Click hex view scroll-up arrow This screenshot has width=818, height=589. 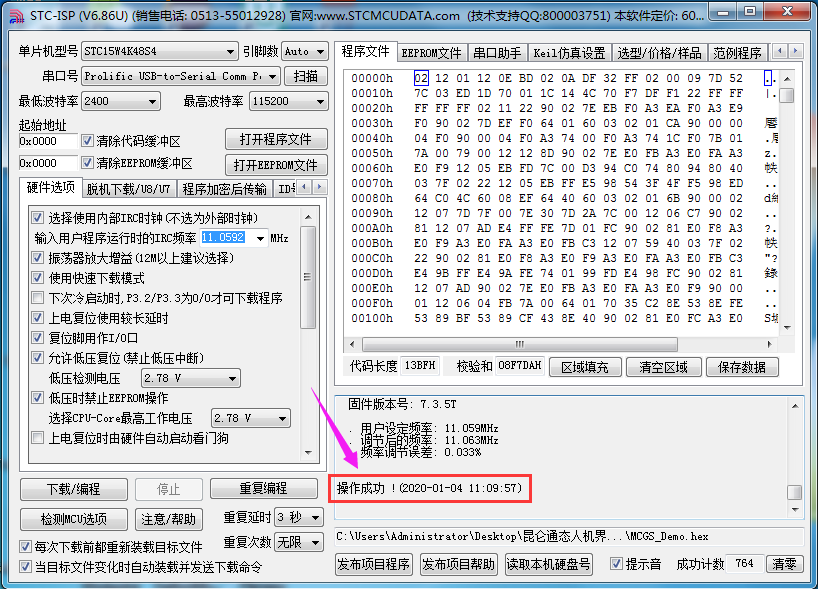787,79
